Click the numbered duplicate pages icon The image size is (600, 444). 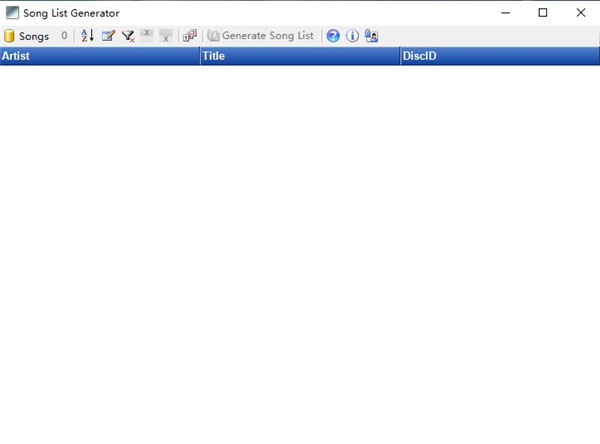pyautogui.click(x=190, y=36)
